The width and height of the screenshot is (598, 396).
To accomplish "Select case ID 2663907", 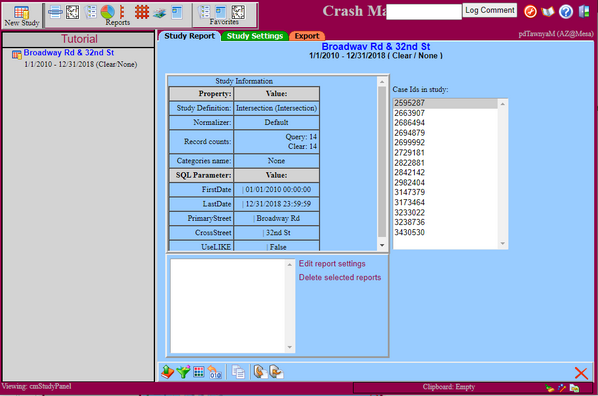I will [x=445, y=113].
